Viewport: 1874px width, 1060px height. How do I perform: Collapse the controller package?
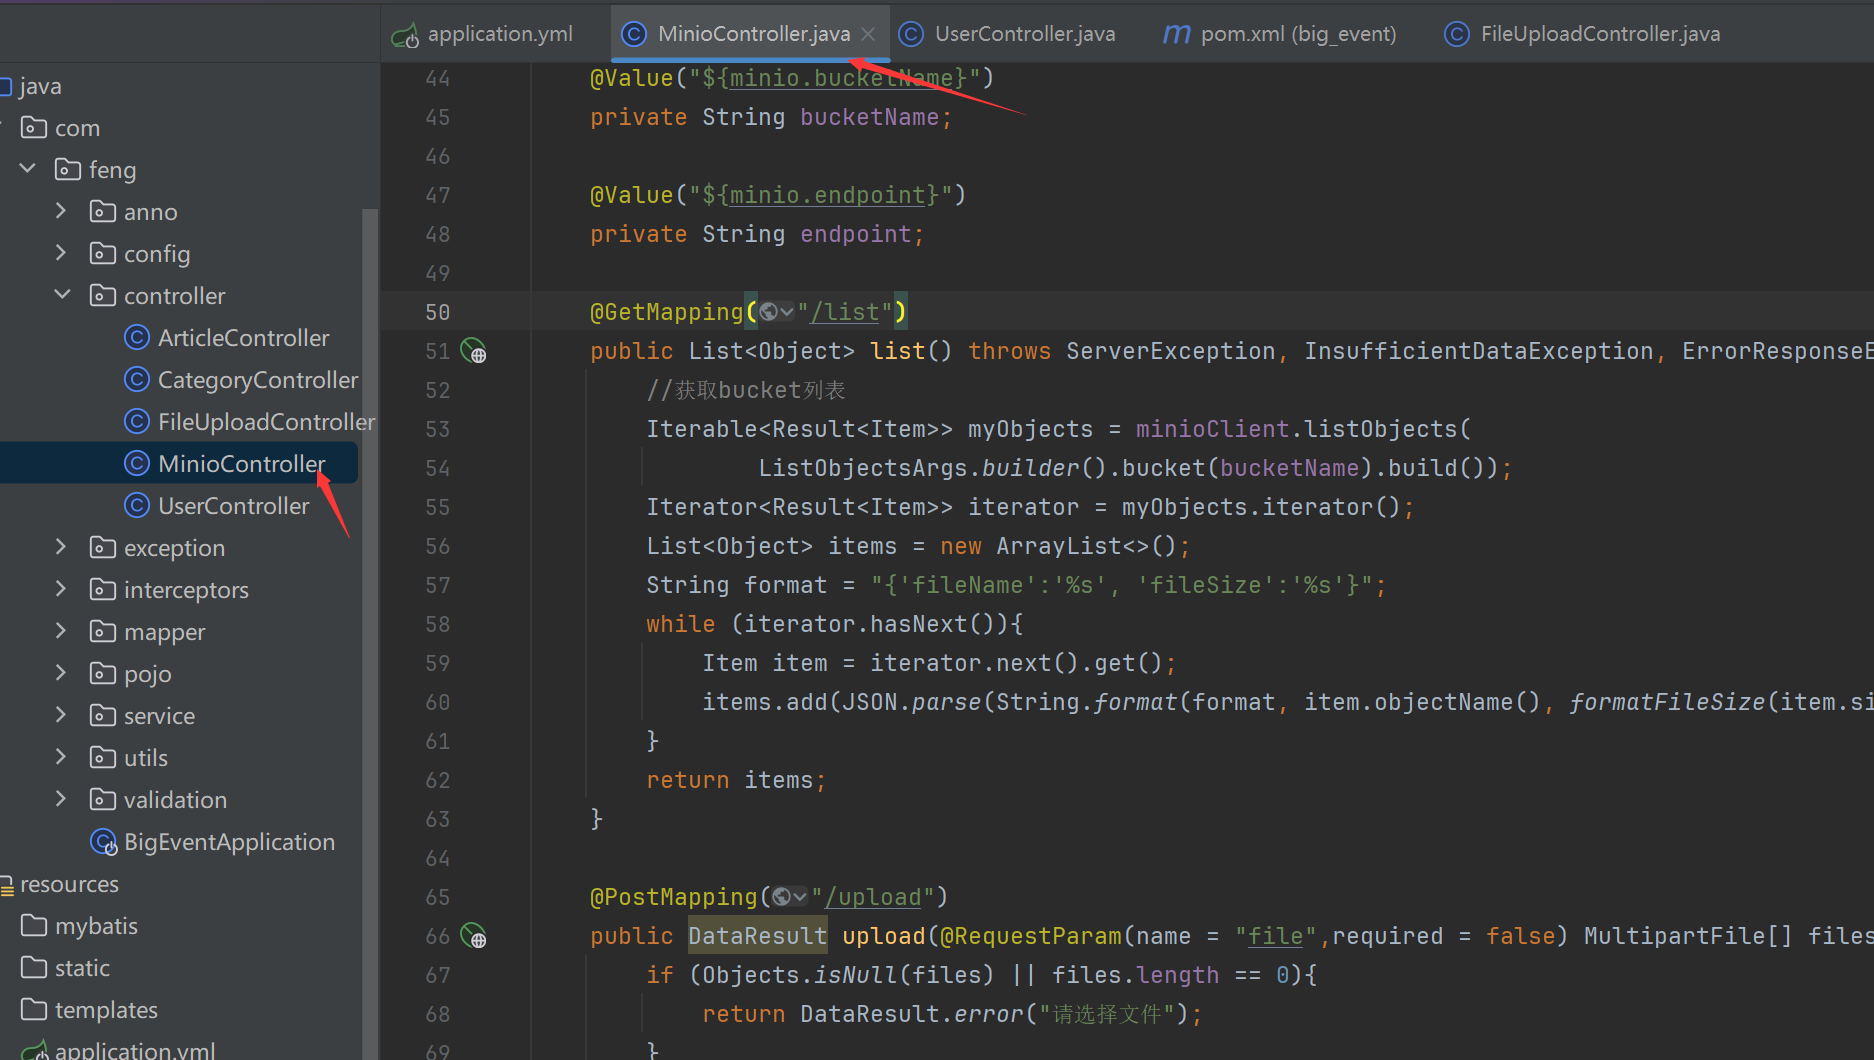click(62, 295)
